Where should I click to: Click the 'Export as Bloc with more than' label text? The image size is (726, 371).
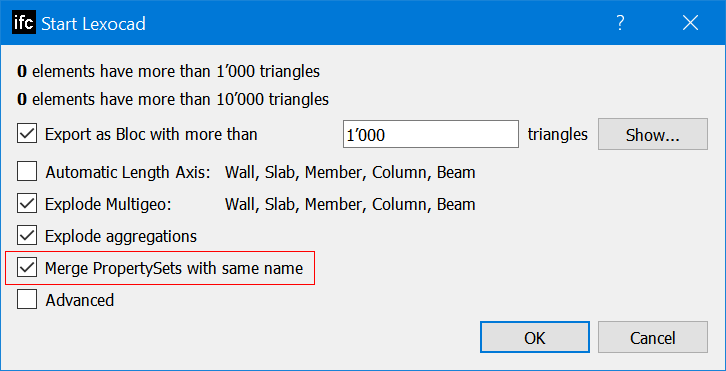tap(151, 135)
